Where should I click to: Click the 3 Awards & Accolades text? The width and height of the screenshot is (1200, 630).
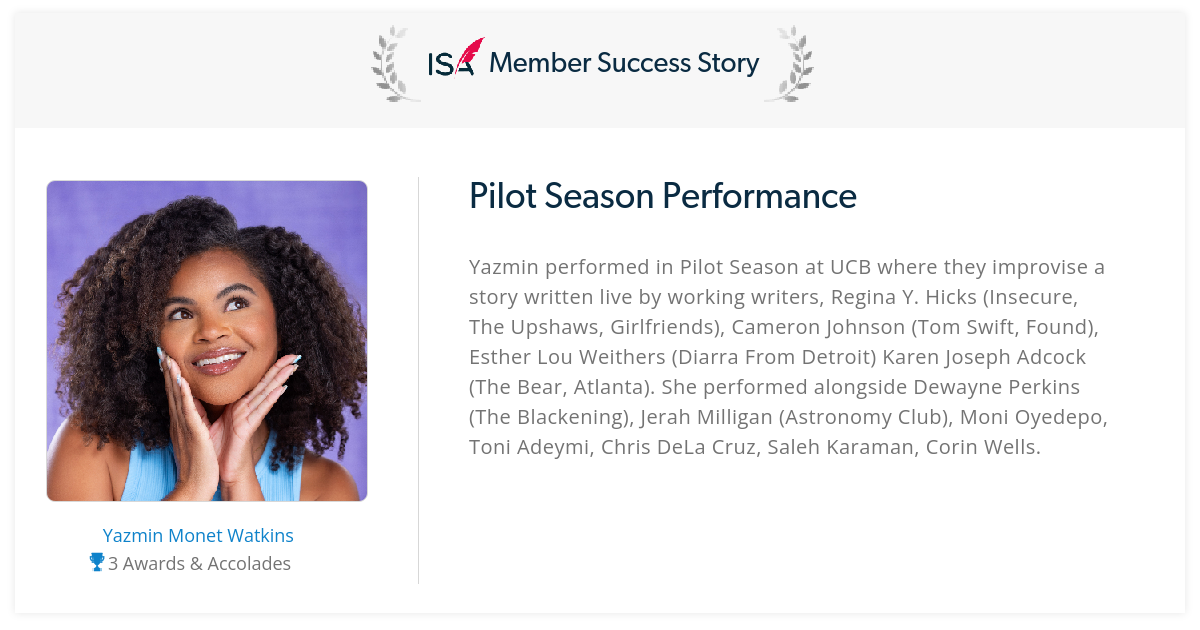click(199, 563)
